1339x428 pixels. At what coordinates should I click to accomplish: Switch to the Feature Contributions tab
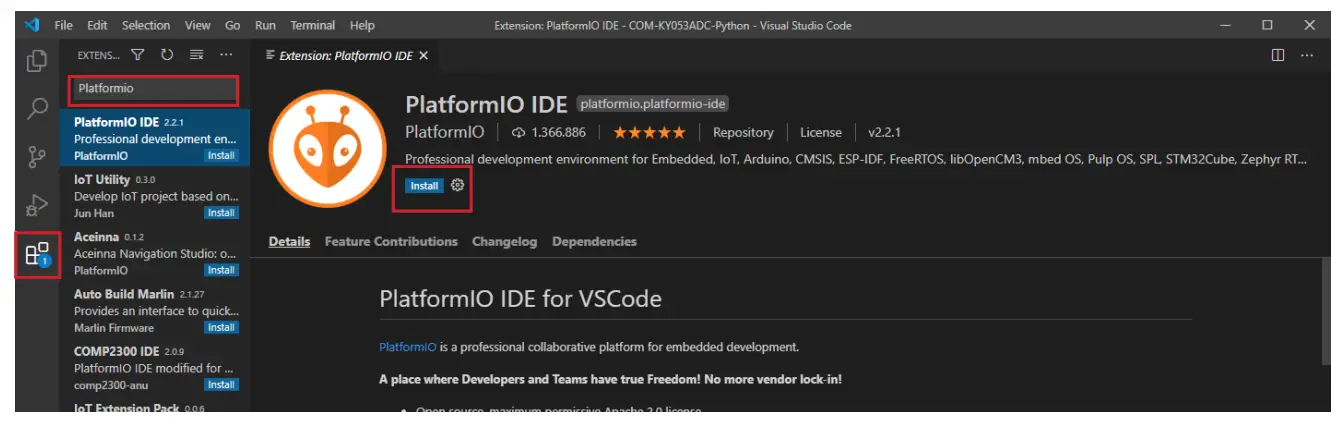pyautogui.click(x=391, y=242)
